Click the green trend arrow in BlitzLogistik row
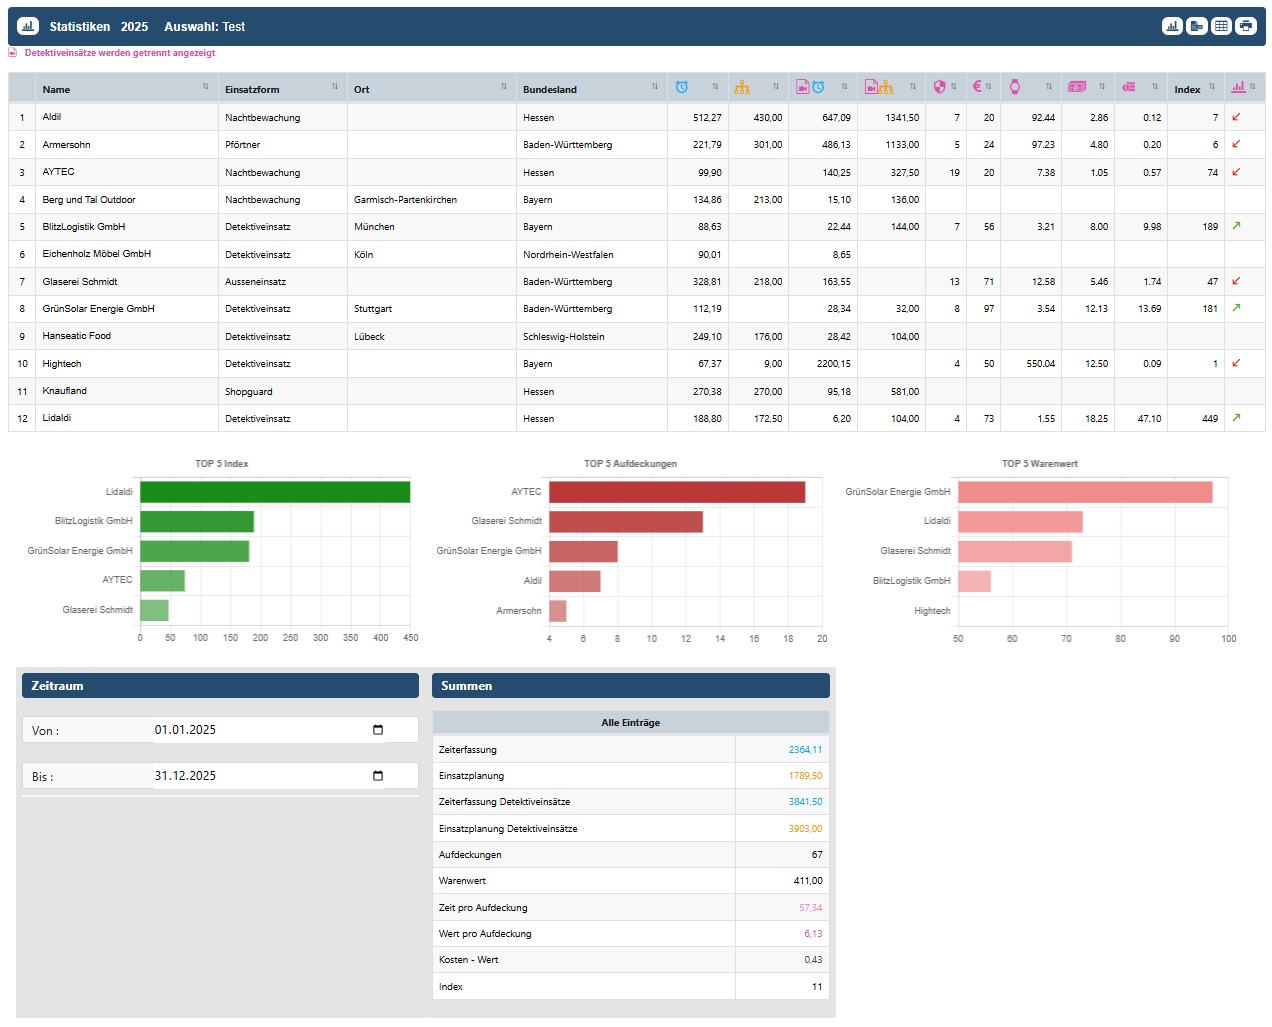1272x1027 pixels. [1236, 226]
